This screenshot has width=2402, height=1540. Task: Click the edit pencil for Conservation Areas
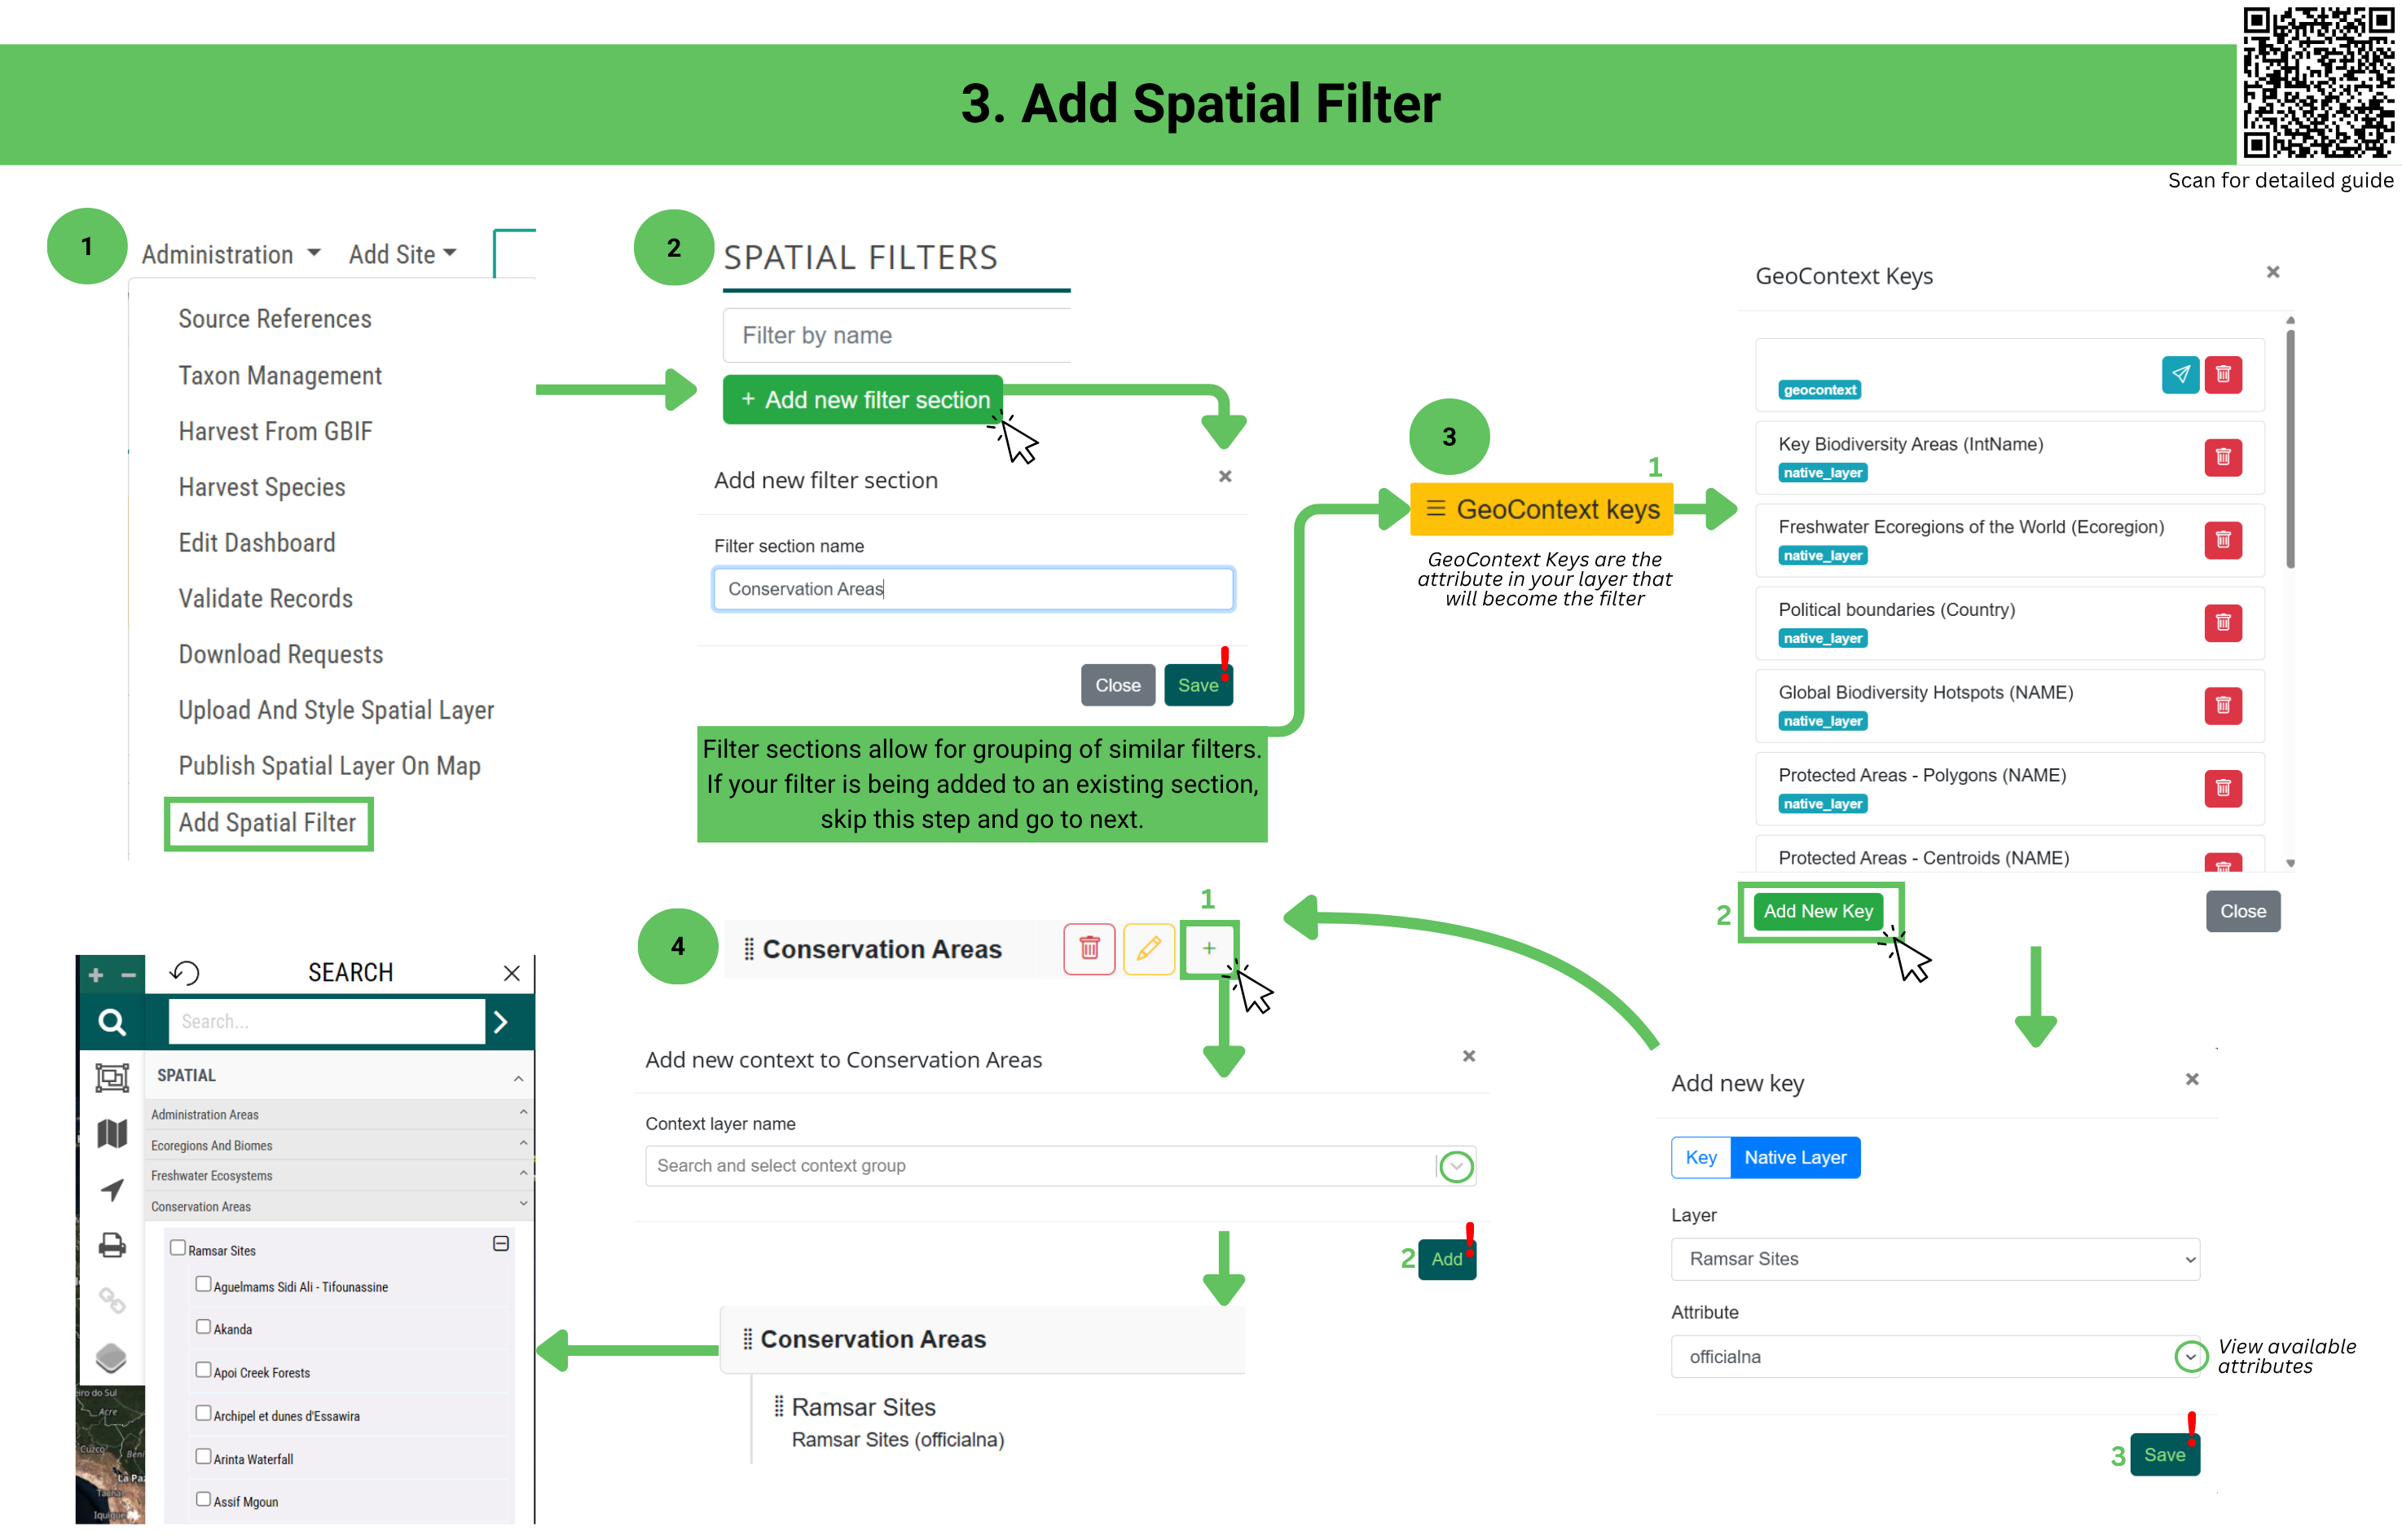tap(1149, 949)
